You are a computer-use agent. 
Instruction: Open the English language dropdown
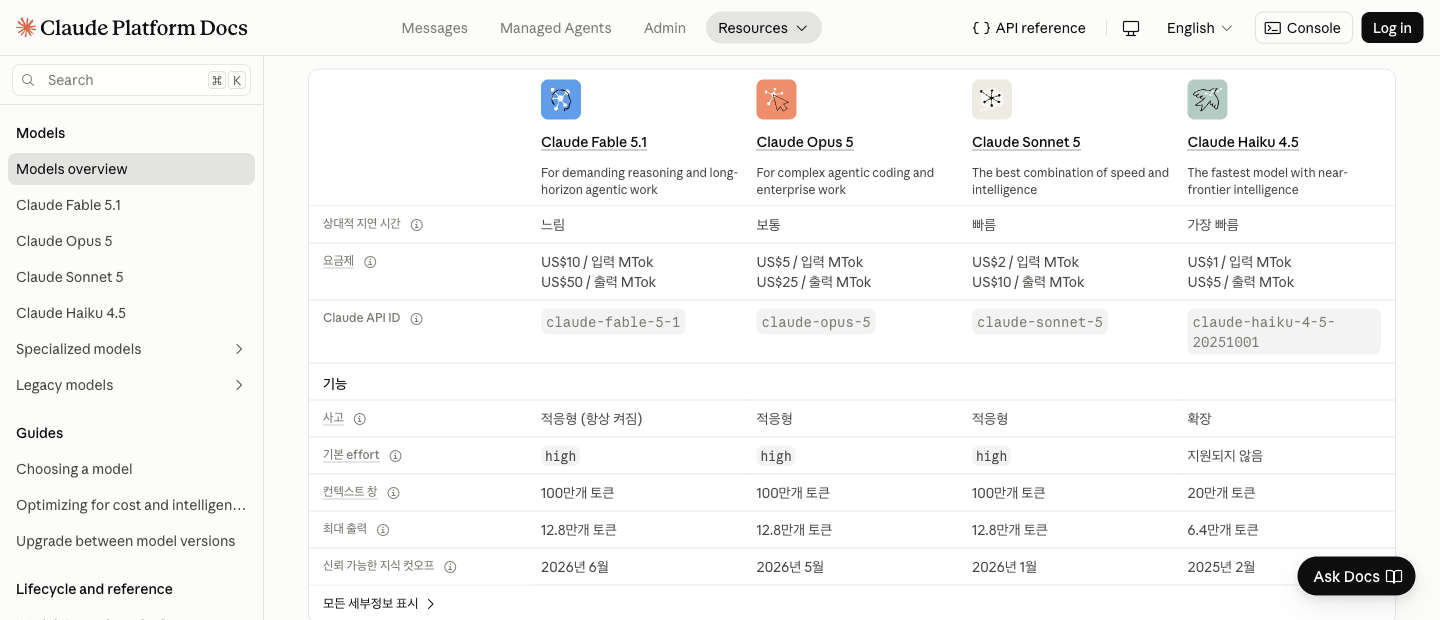coord(1199,28)
